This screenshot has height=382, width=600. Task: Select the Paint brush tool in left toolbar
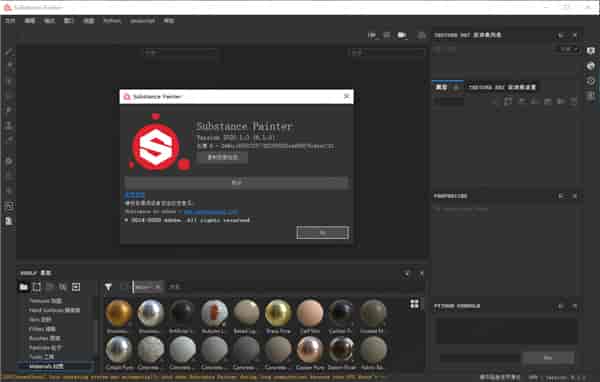click(x=9, y=52)
